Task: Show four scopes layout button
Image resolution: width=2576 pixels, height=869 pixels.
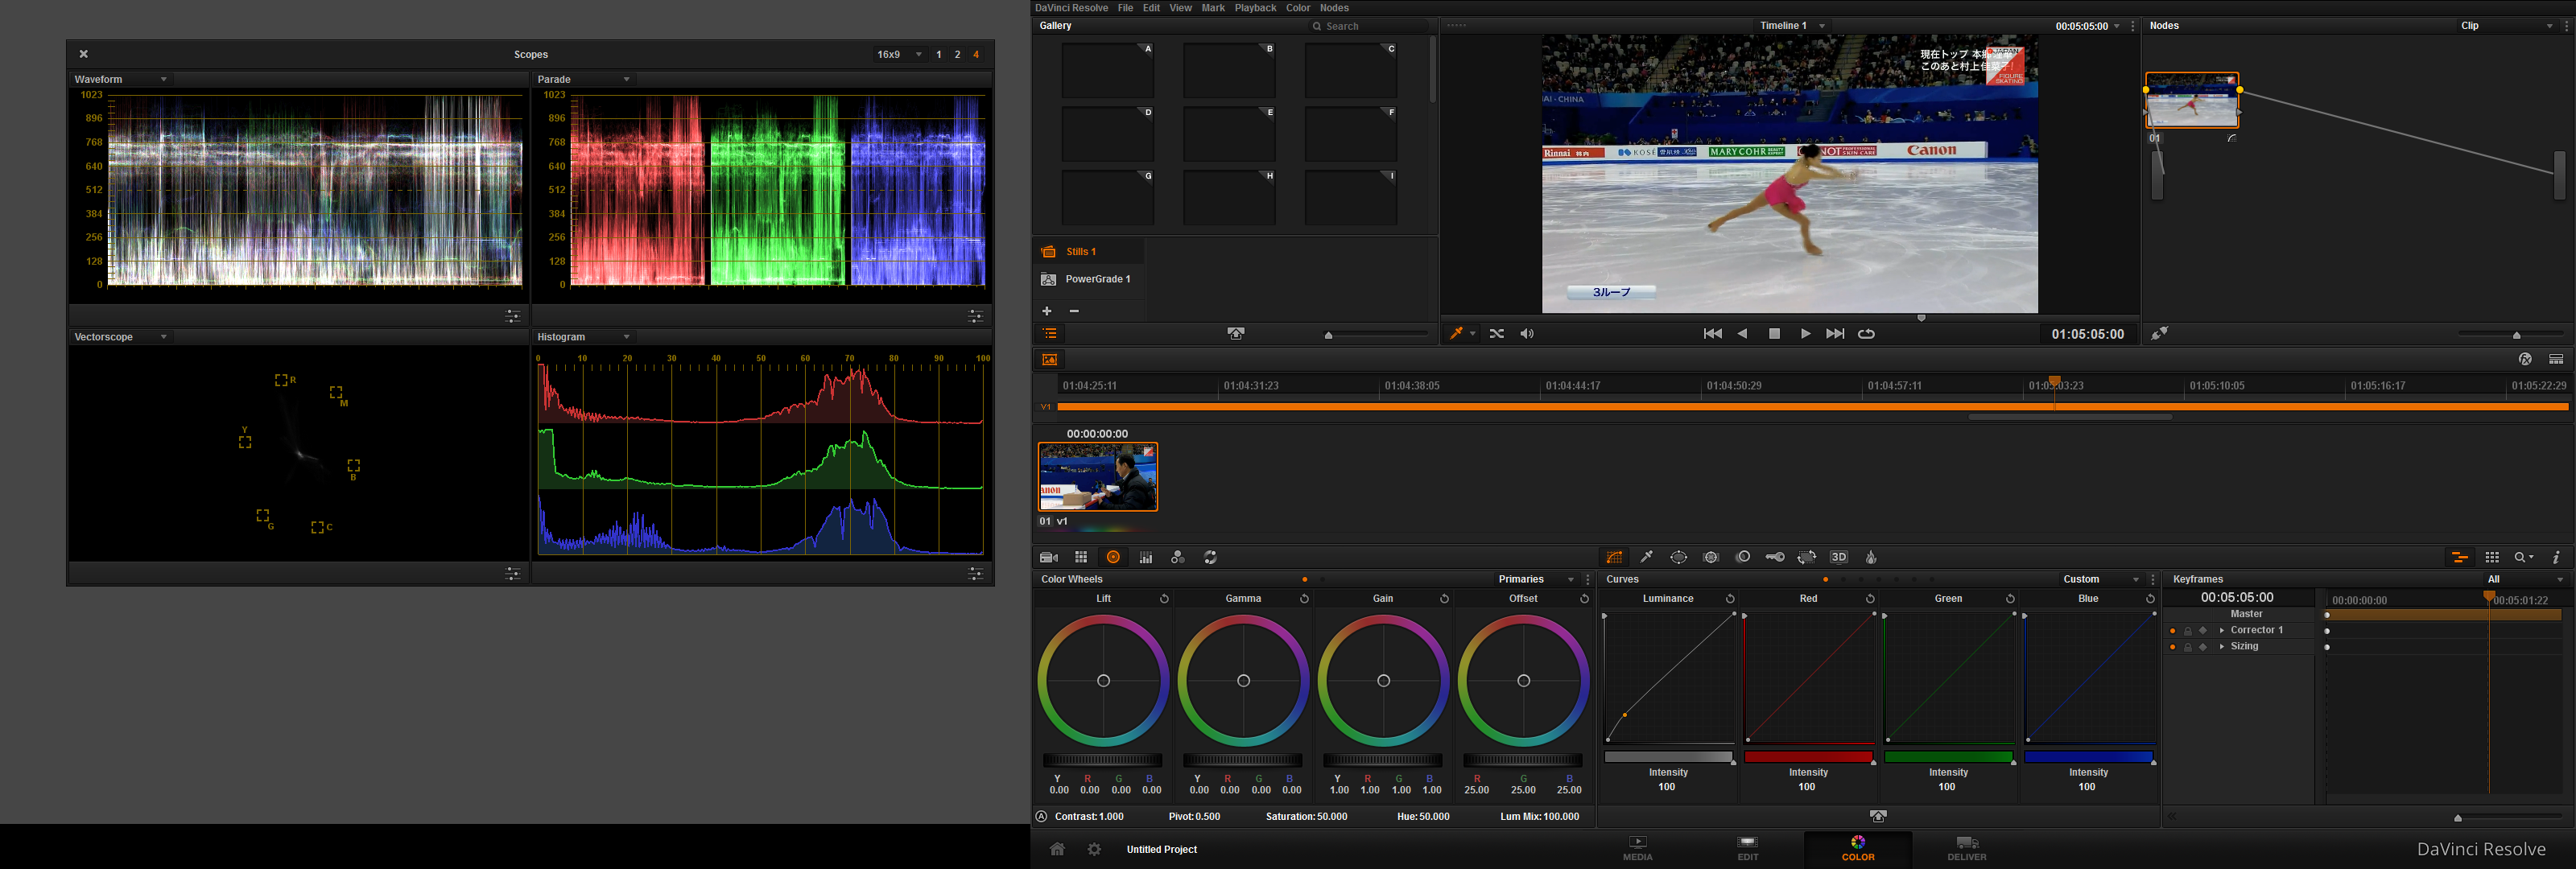Action: coord(976,55)
